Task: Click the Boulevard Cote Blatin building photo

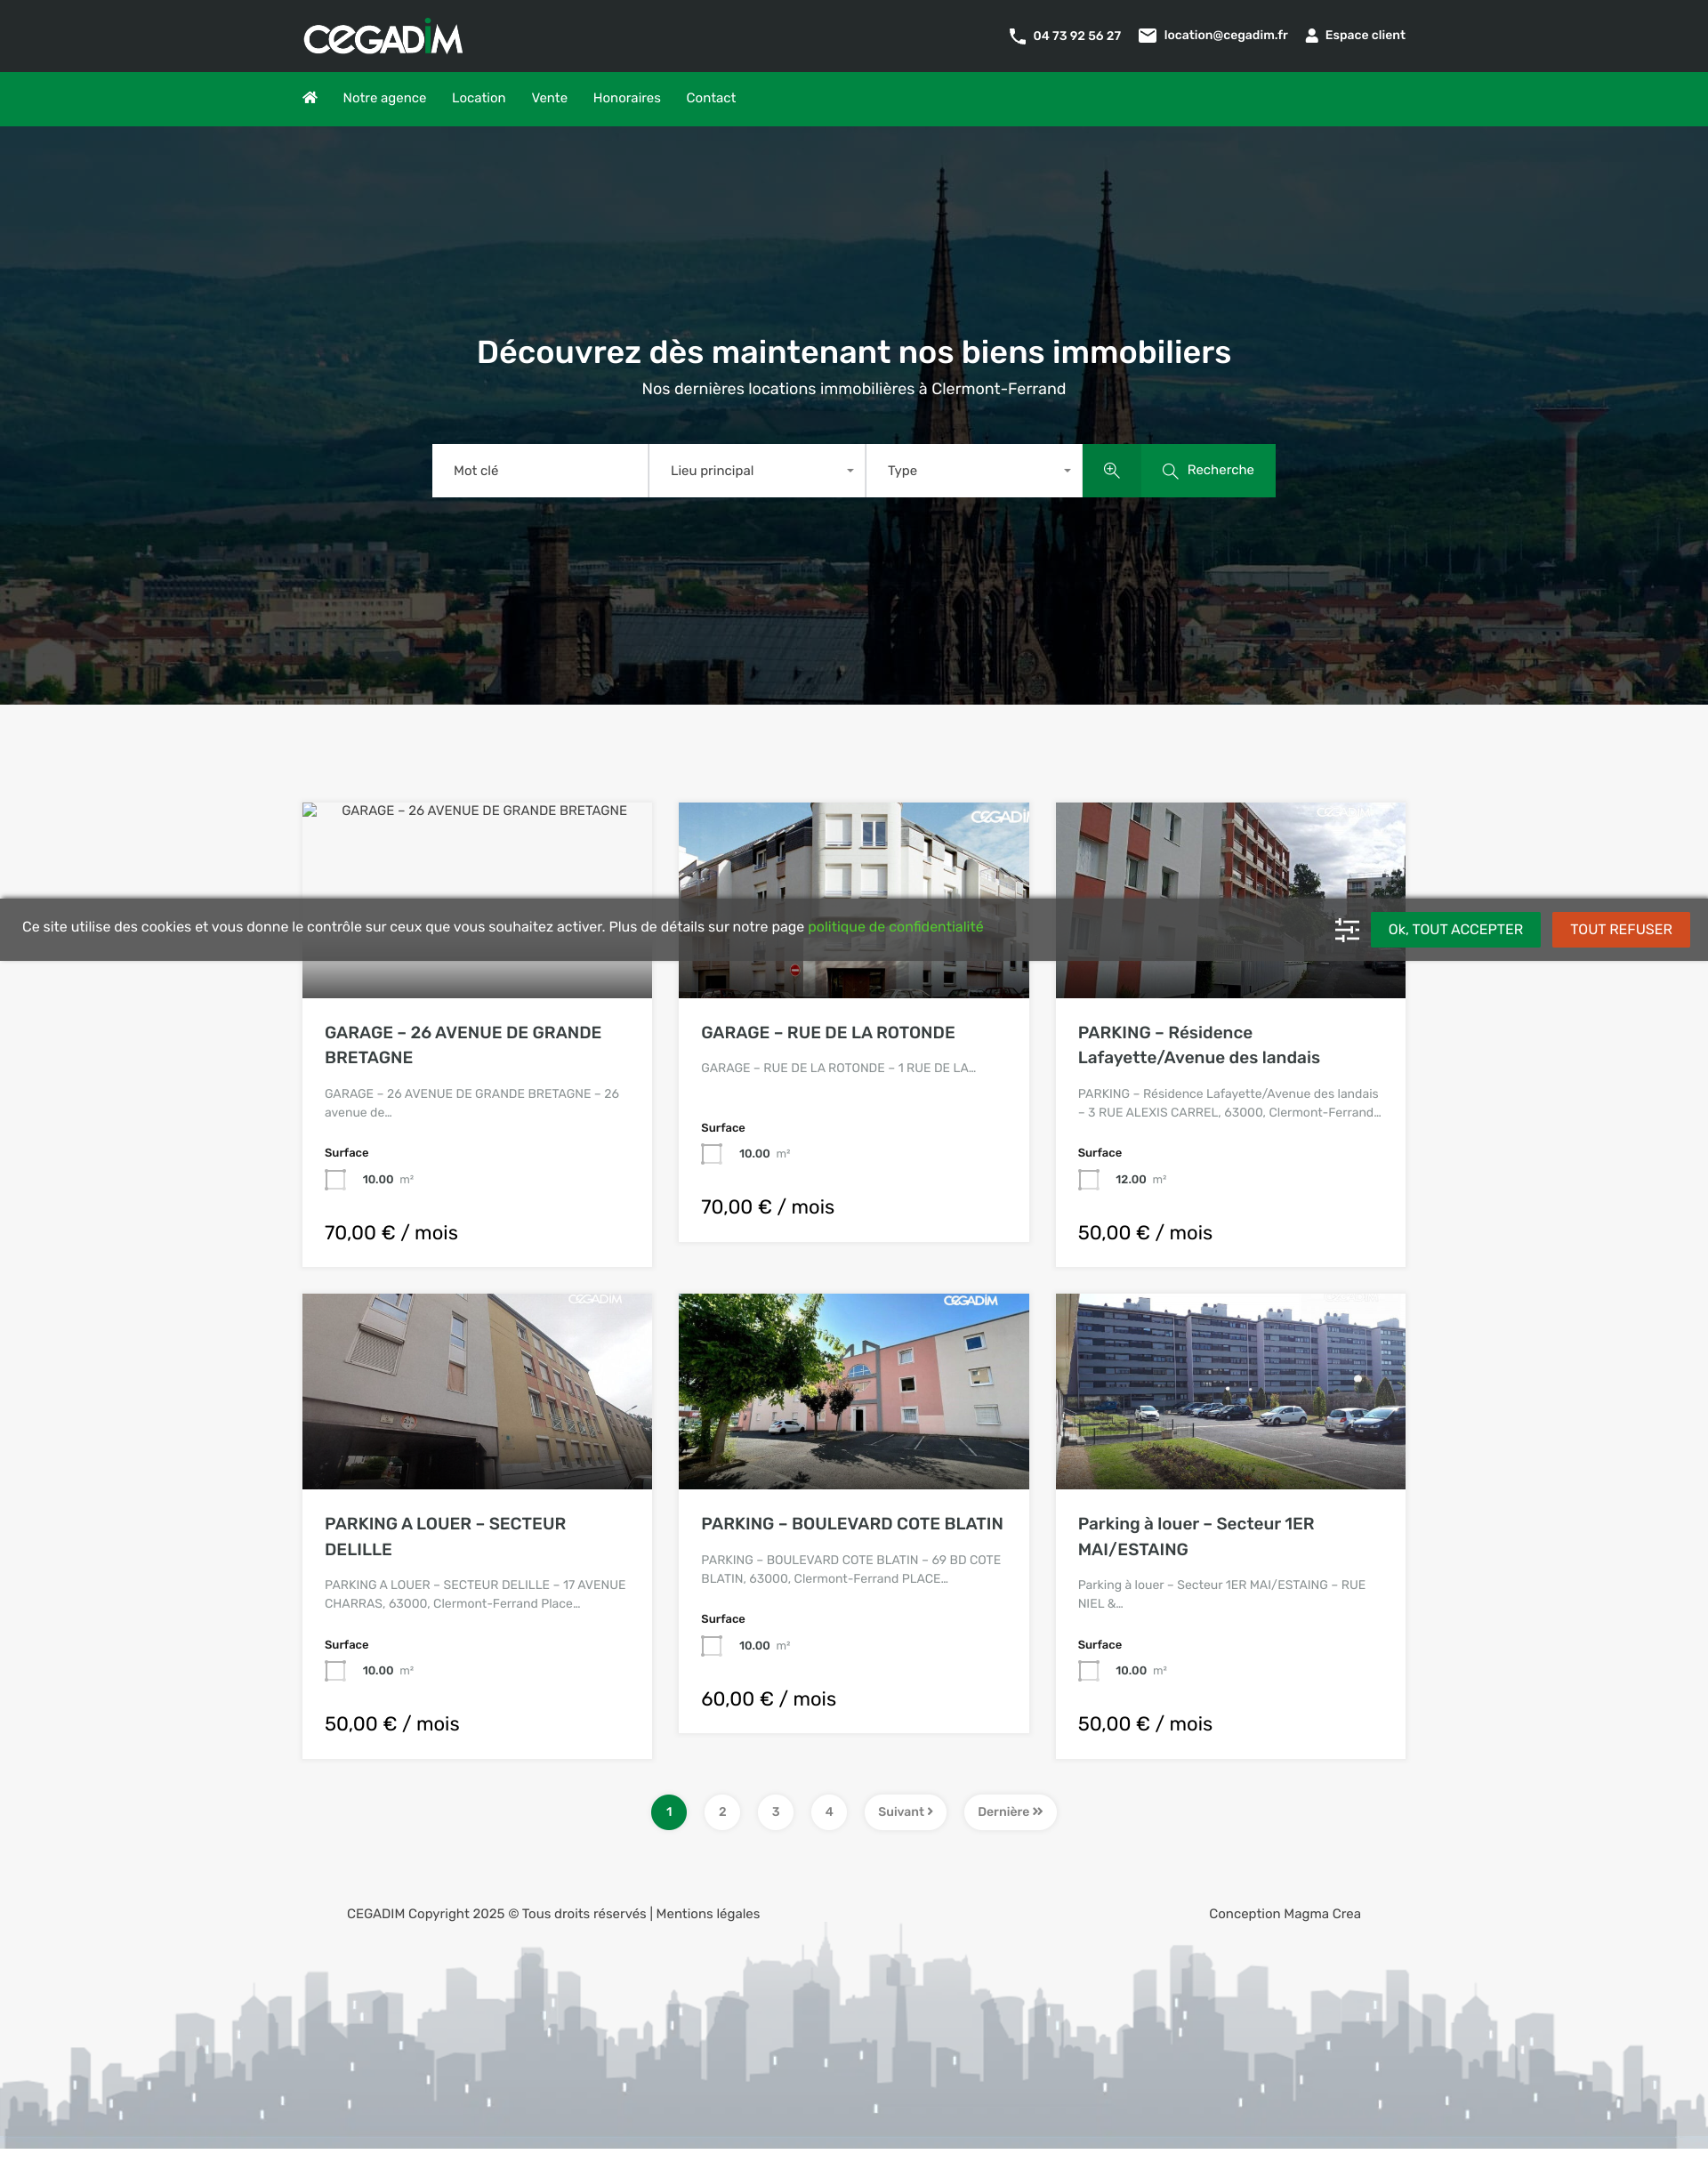Action: [x=853, y=1391]
